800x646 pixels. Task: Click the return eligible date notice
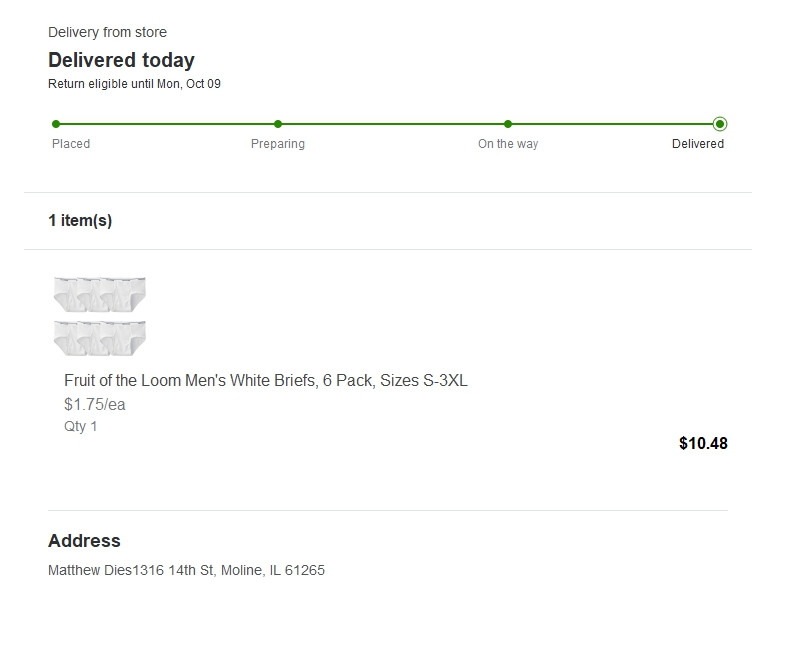[134, 84]
